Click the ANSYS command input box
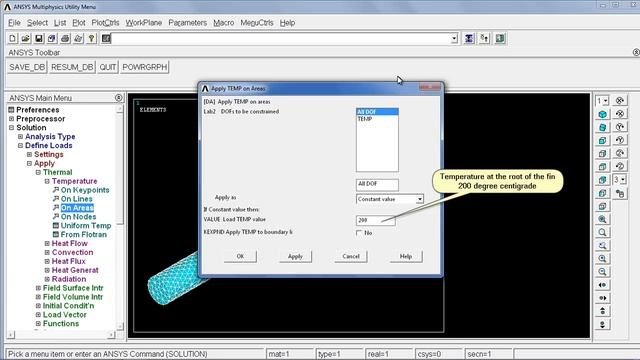Screen dimensions: 640x360 point(281,39)
